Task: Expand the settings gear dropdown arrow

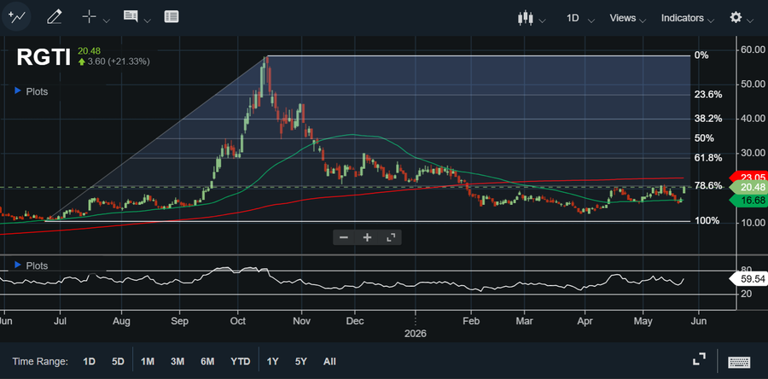Action: pos(750,21)
